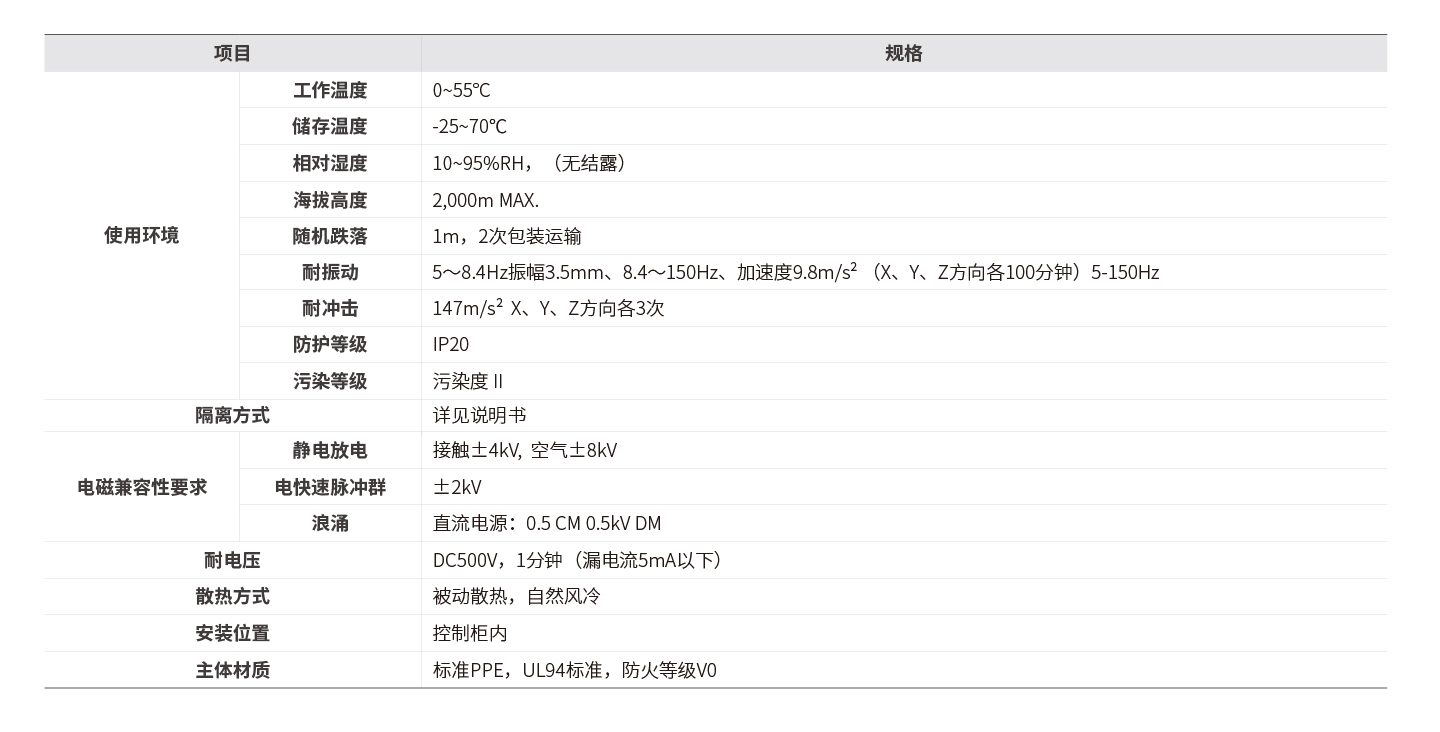Image resolution: width=1440 pixels, height=732 pixels.
Task: Select the 防护等级 row label
Action: coord(330,344)
